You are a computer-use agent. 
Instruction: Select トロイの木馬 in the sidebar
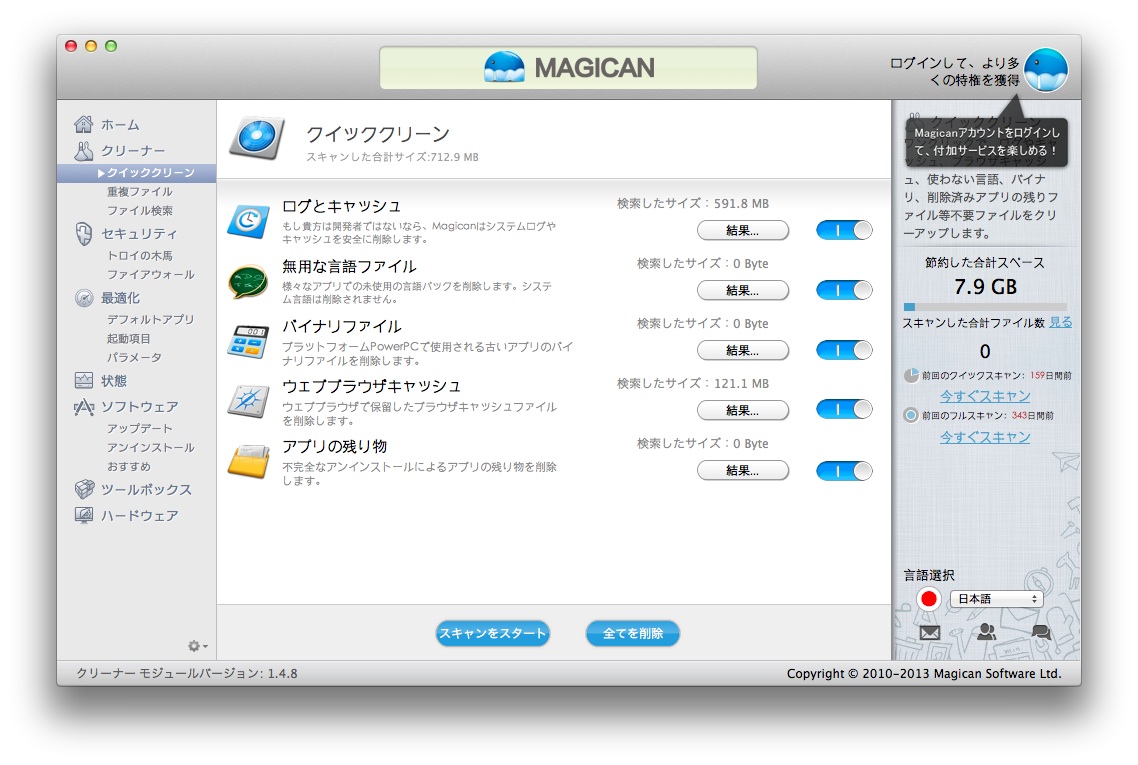click(x=139, y=255)
